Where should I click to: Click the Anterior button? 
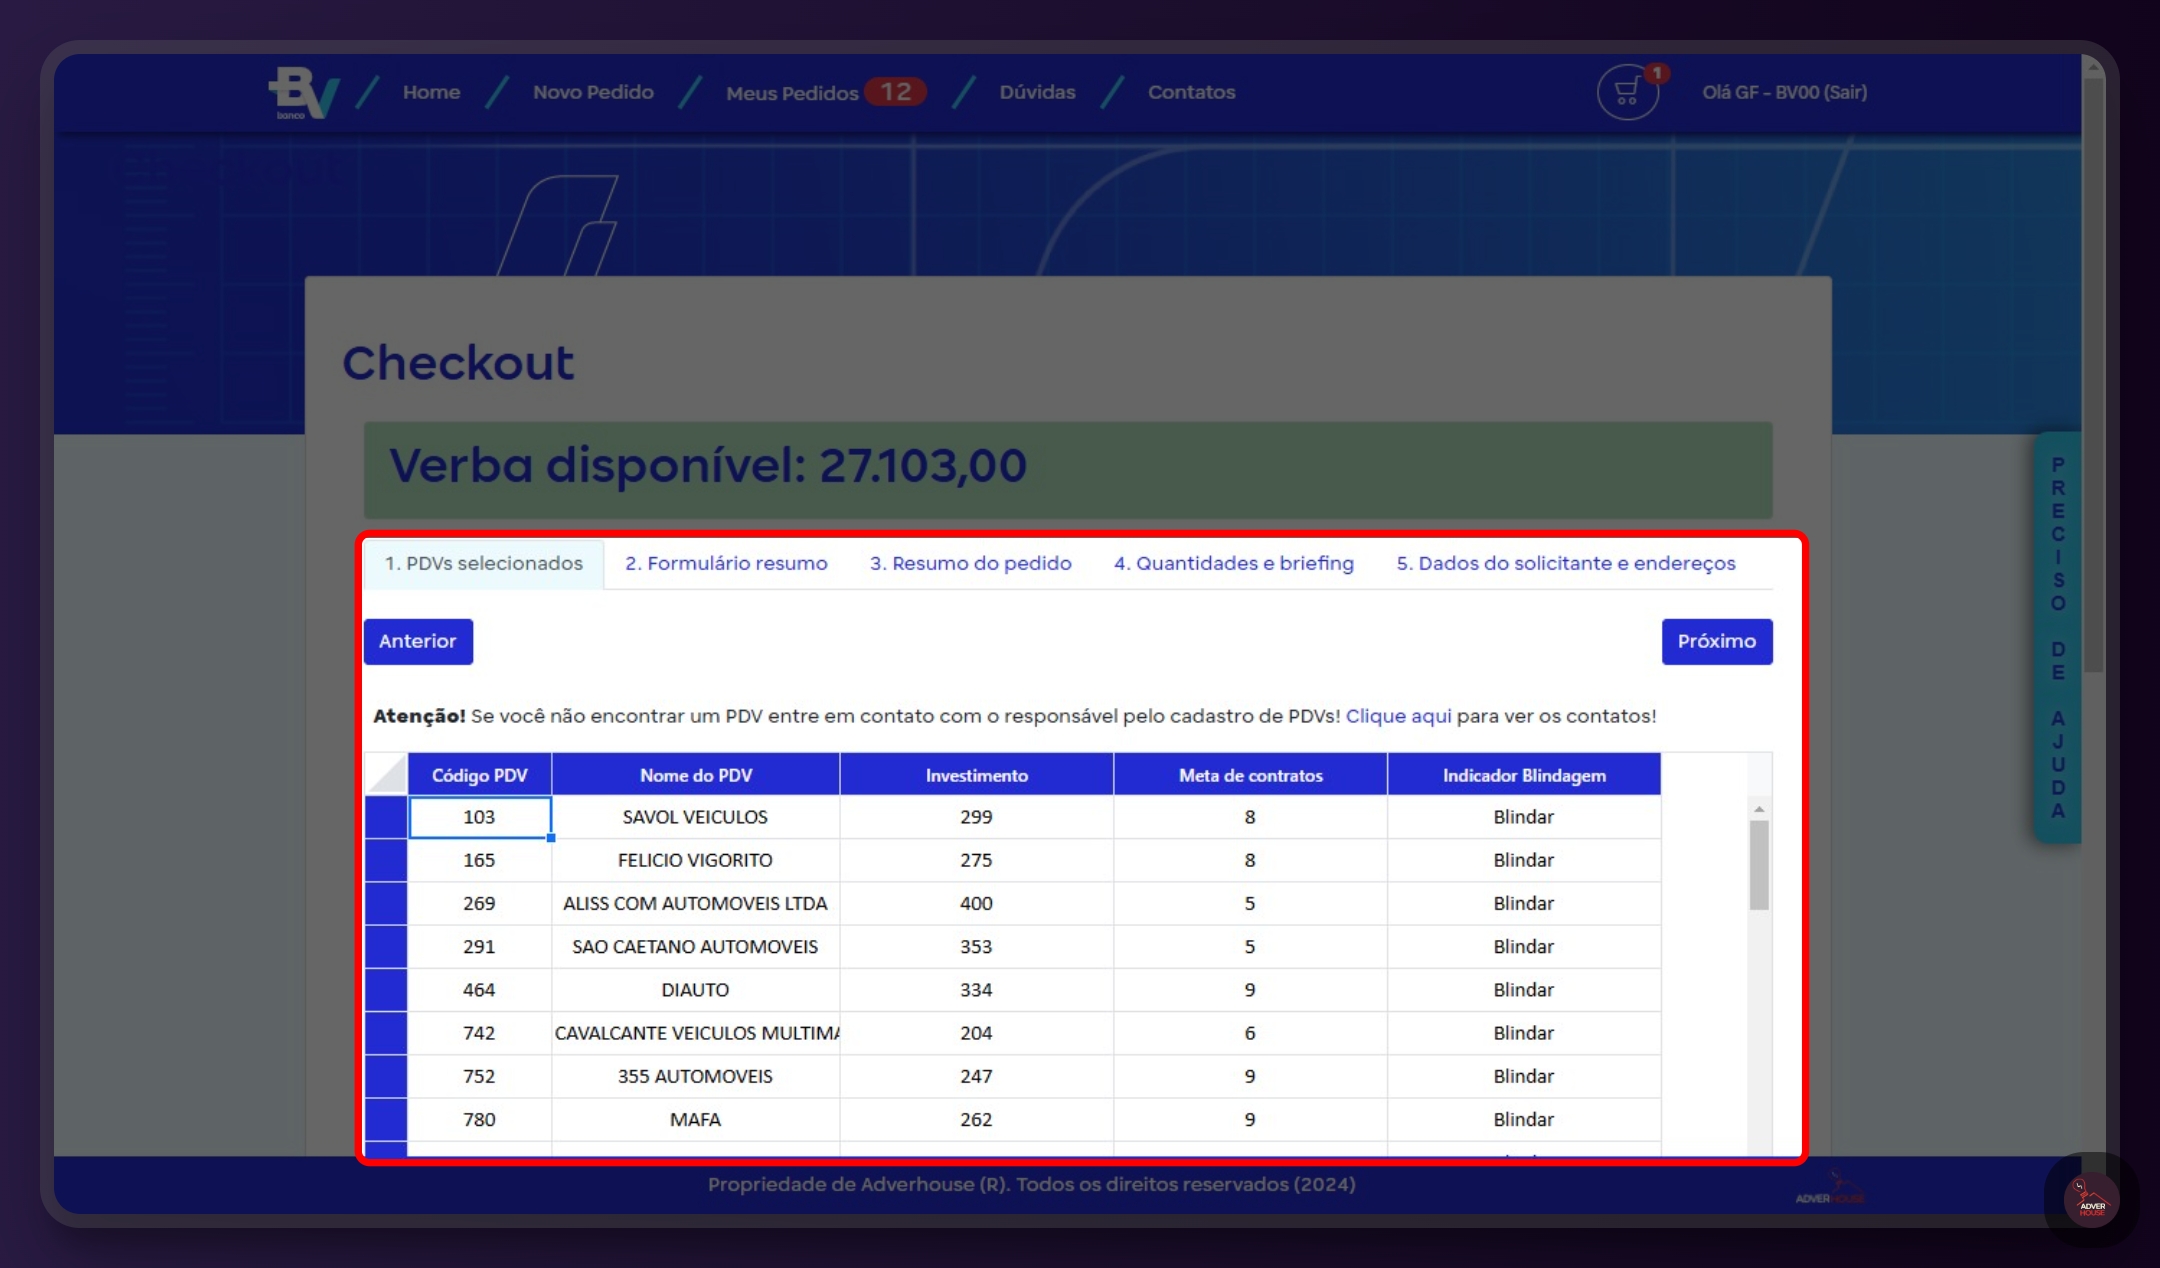point(418,641)
